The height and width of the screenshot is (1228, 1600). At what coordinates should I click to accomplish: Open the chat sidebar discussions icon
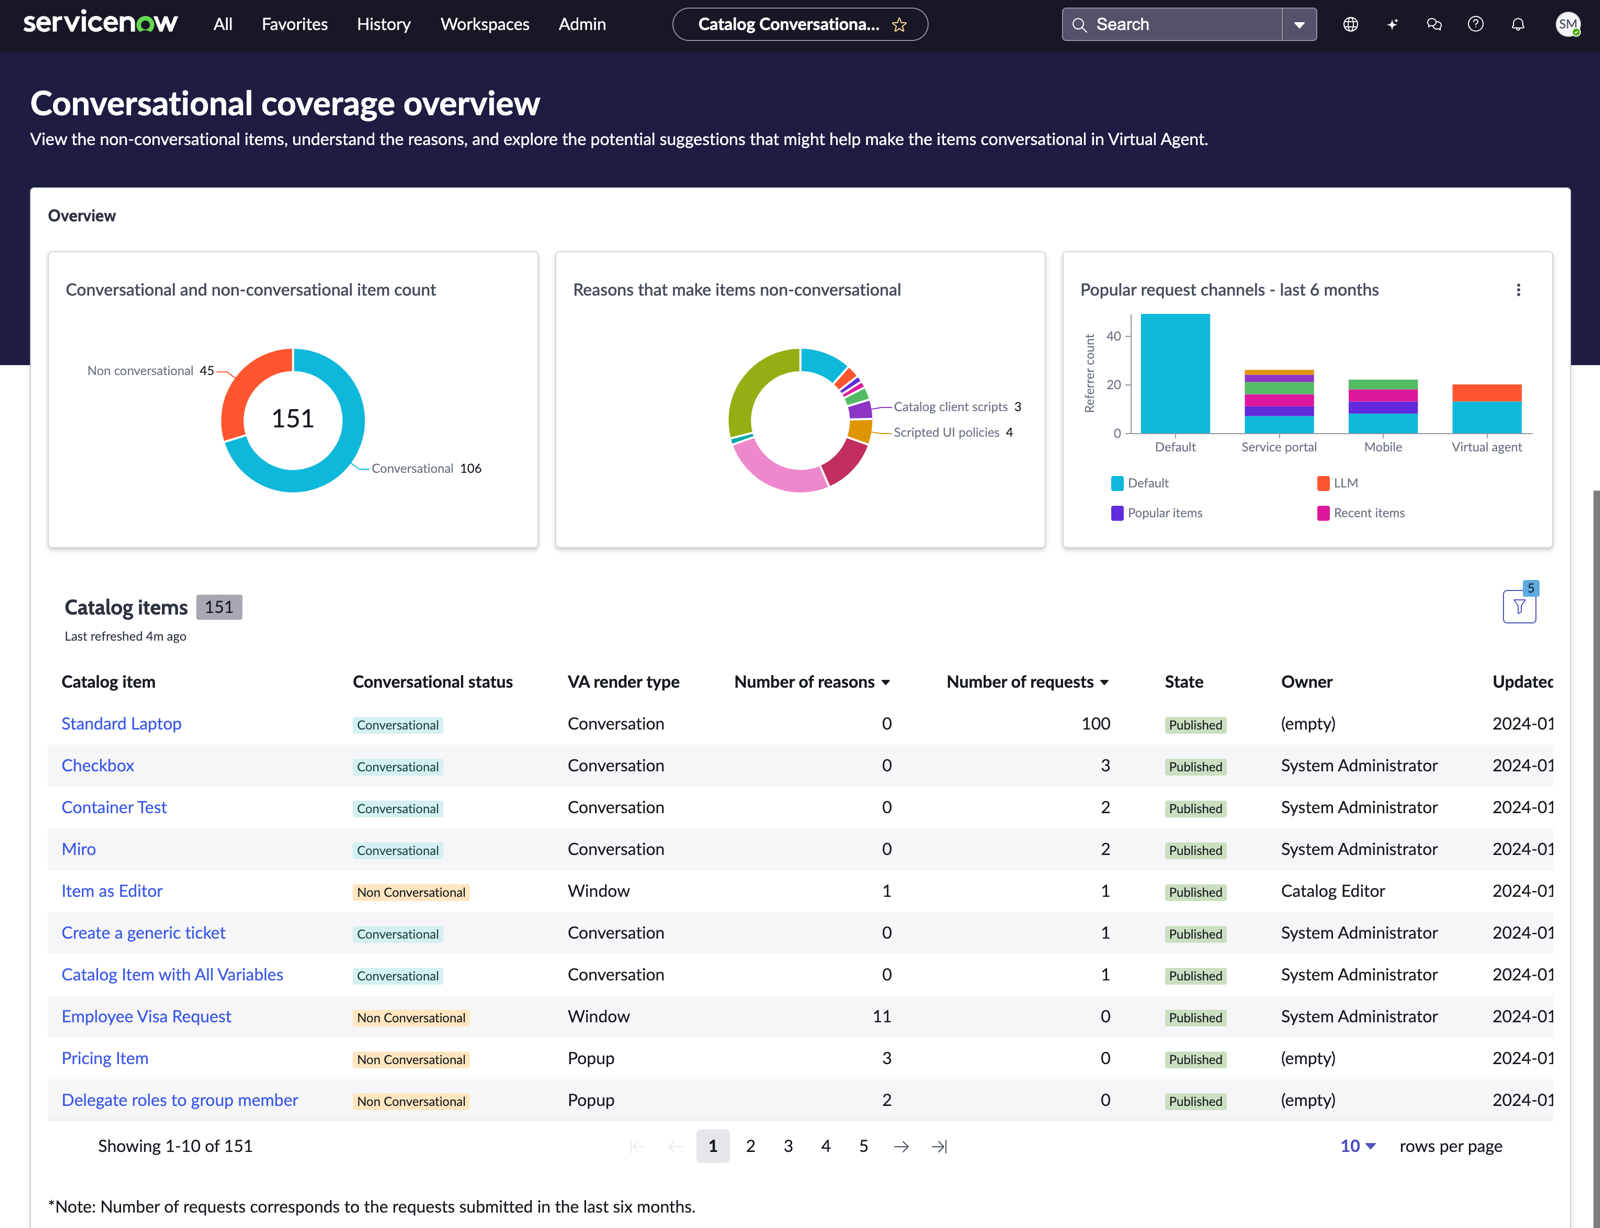[x=1434, y=25]
